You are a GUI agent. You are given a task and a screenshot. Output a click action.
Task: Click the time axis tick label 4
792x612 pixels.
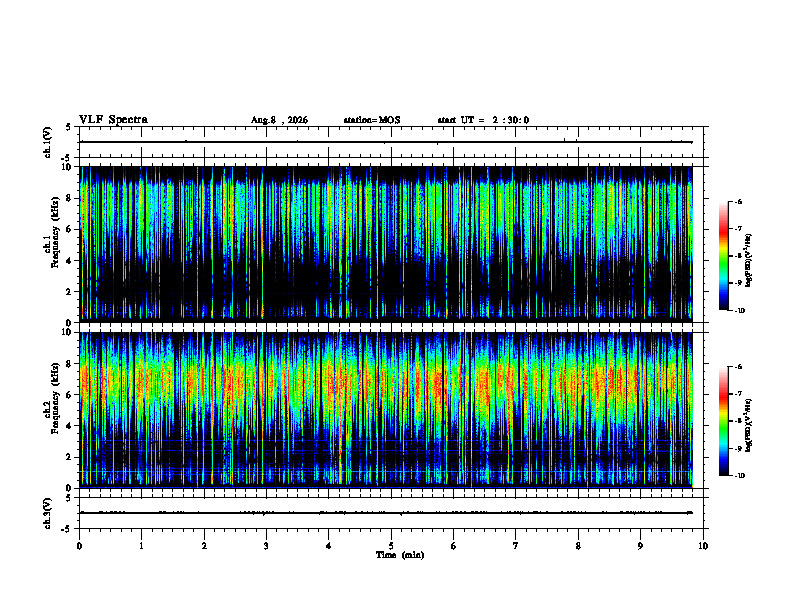pyautogui.click(x=329, y=546)
